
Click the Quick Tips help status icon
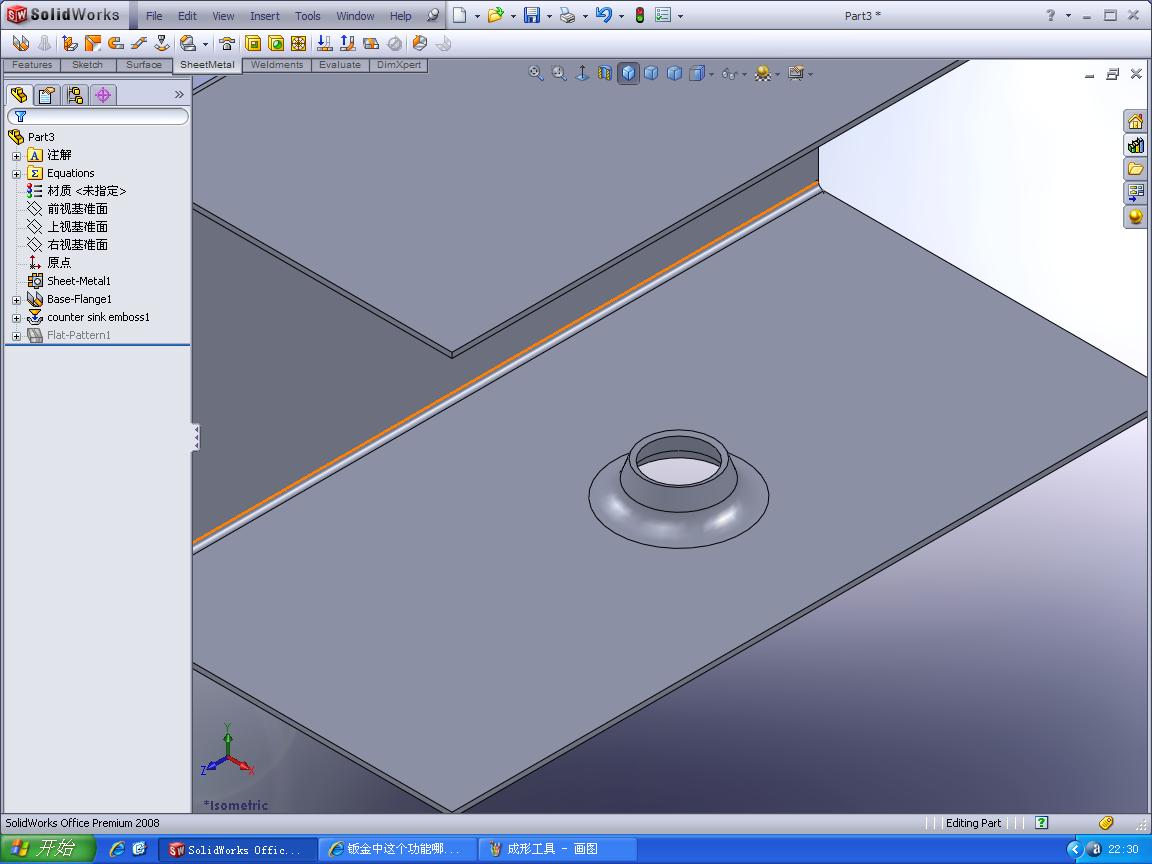pos(1041,823)
